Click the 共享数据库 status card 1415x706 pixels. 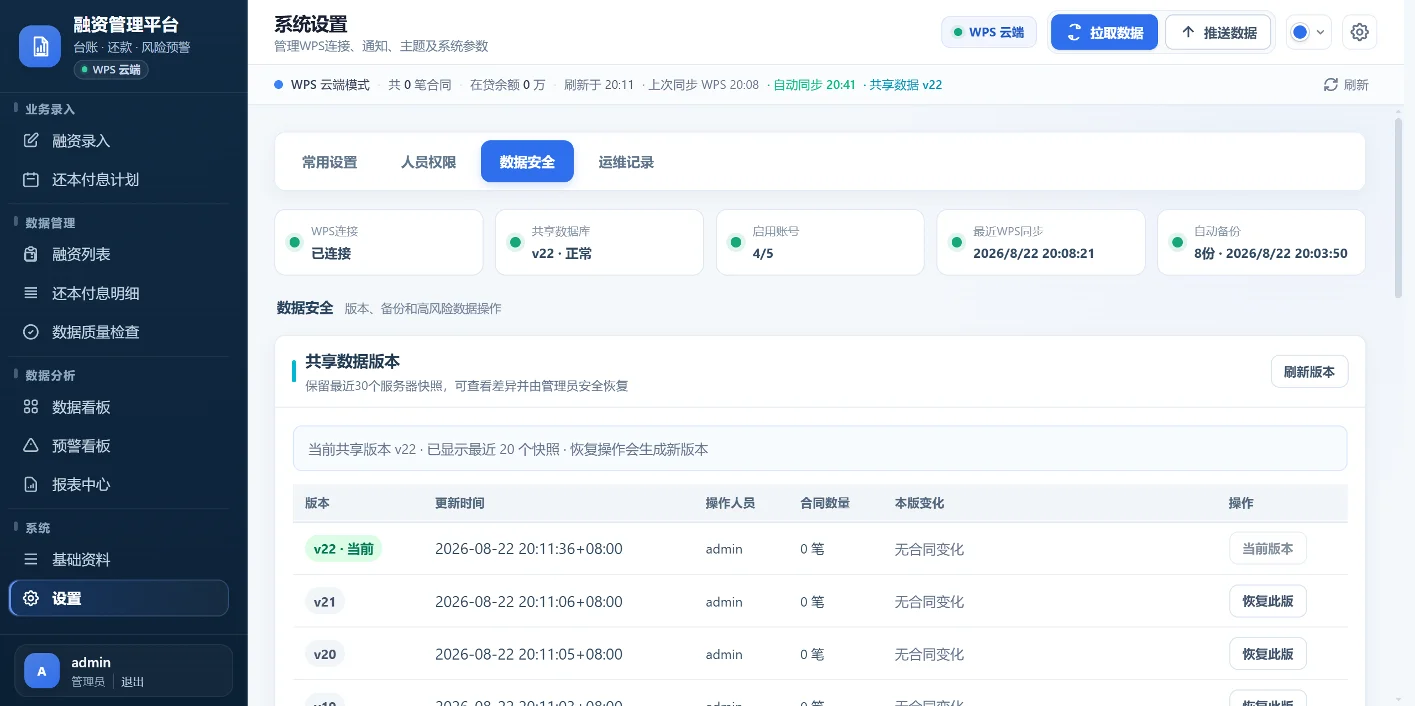pyautogui.click(x=599, y=242)
